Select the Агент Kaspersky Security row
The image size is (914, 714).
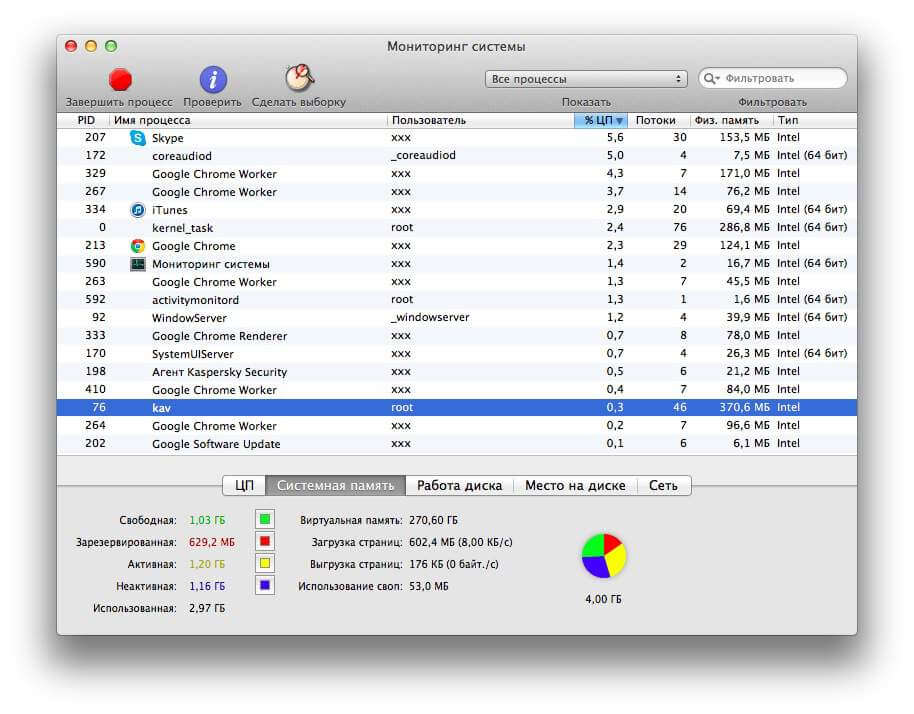pyautogui.click(x=457, y=372)
